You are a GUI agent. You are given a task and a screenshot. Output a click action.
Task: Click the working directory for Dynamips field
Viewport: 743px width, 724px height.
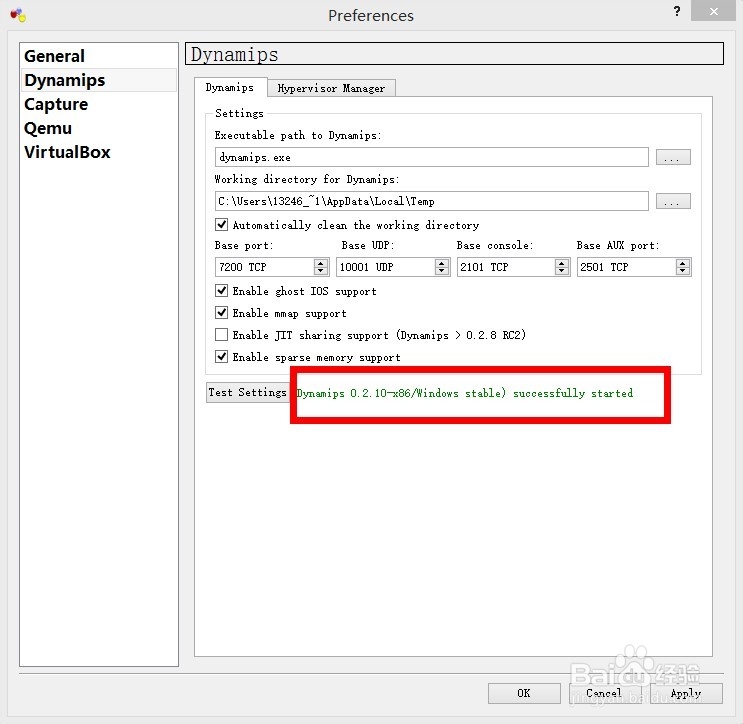[431, 201]
